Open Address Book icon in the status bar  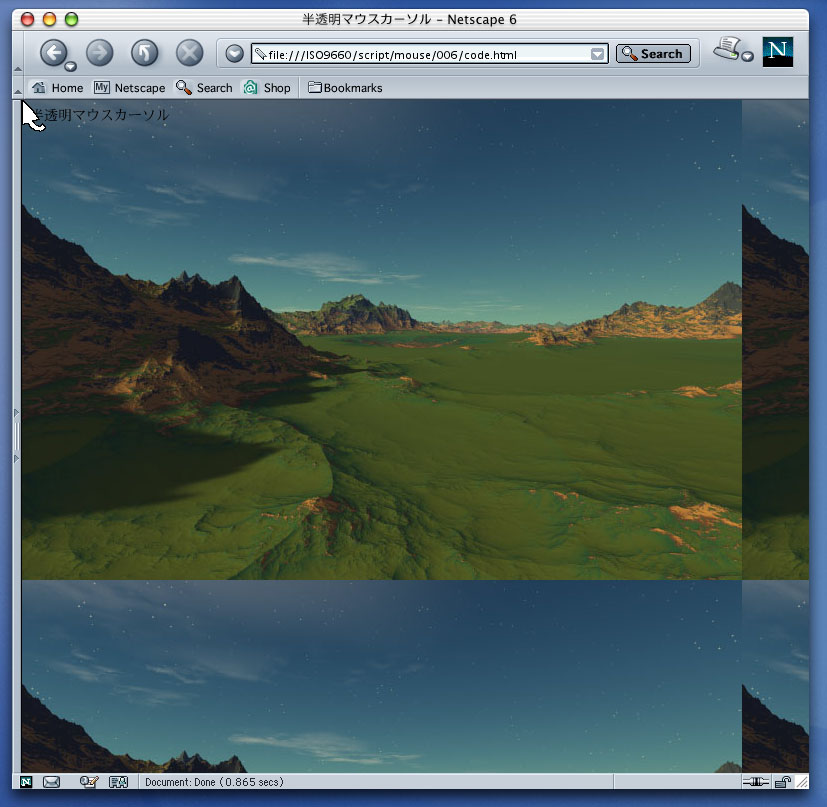click(x=118, y=782)
